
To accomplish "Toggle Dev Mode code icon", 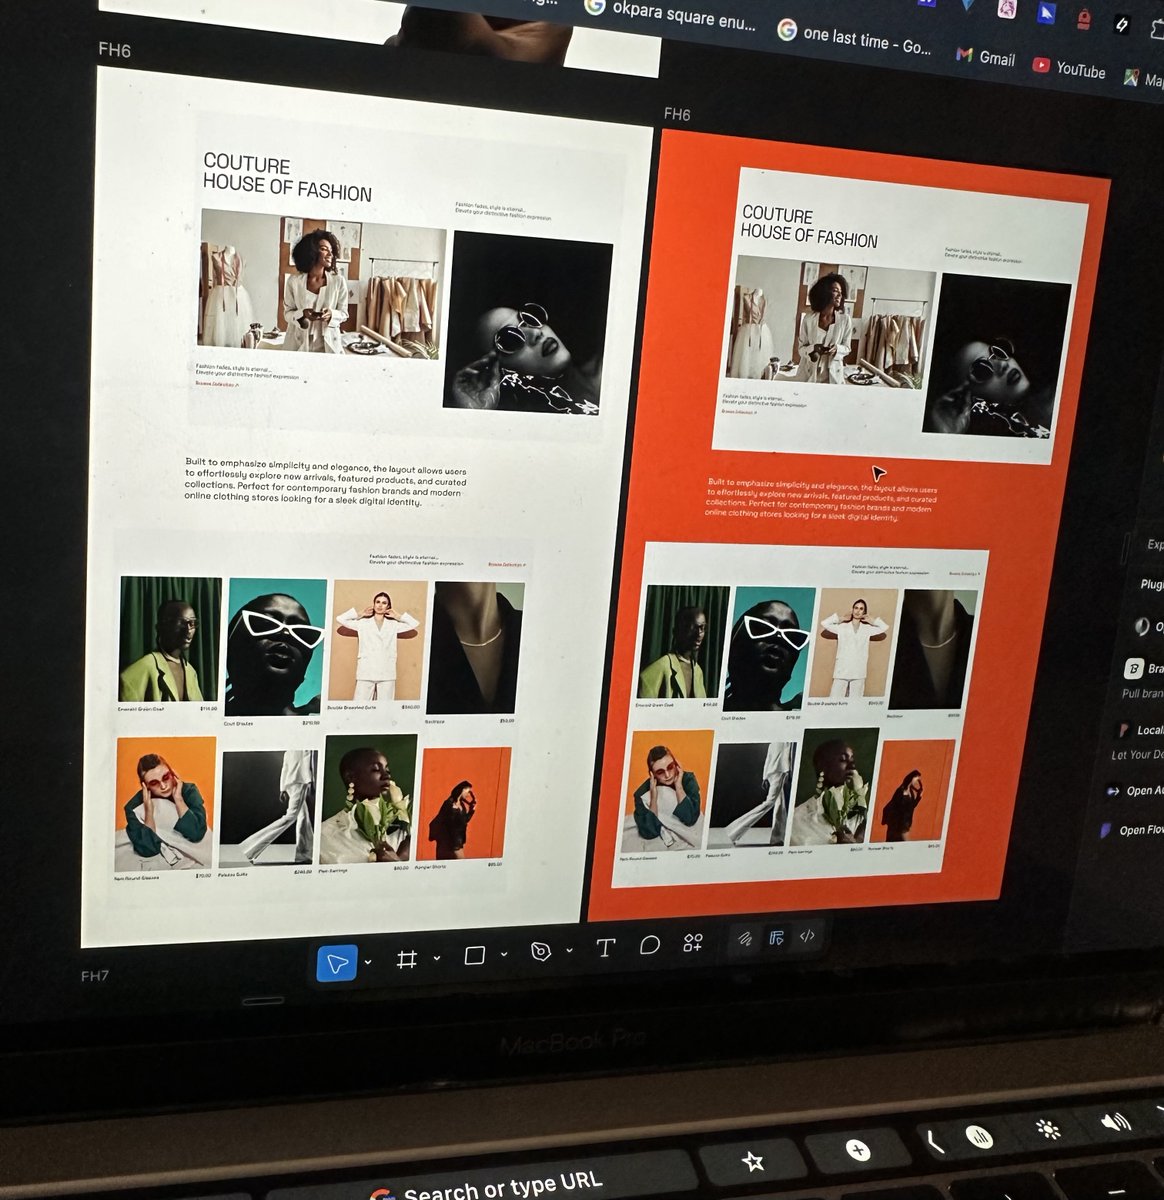I will (x=807, y=936).
